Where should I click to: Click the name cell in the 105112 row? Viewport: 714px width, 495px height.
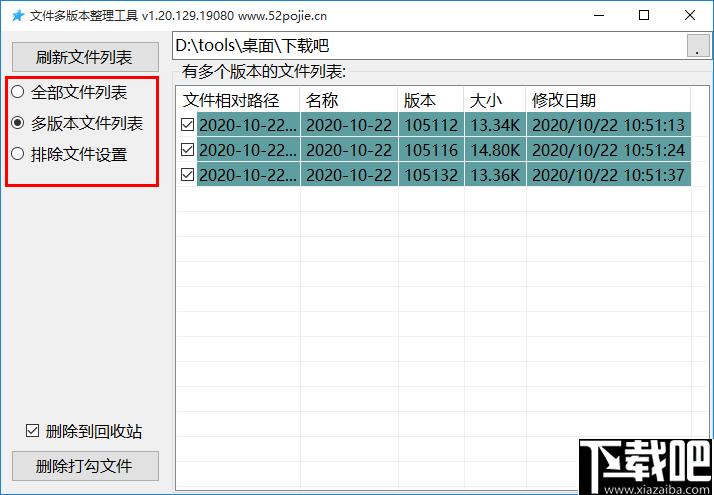[x=349, y=125]
